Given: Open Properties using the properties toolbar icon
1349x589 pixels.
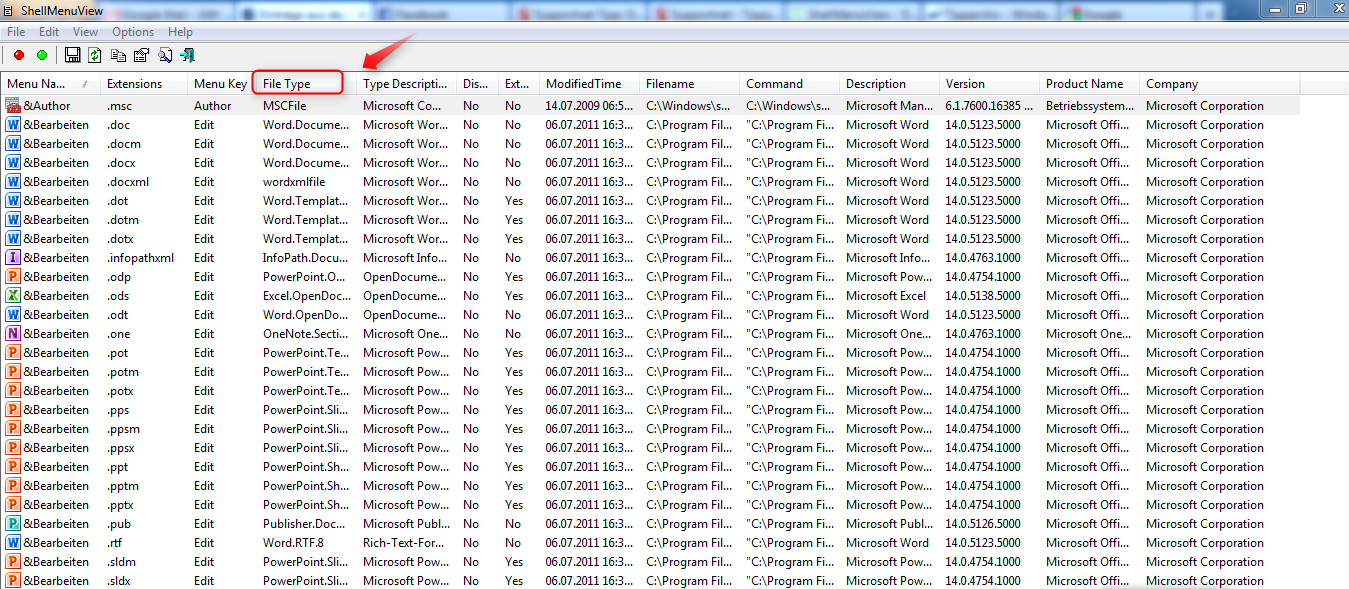Looking at the screenshot, I should [x=141, y=54].
